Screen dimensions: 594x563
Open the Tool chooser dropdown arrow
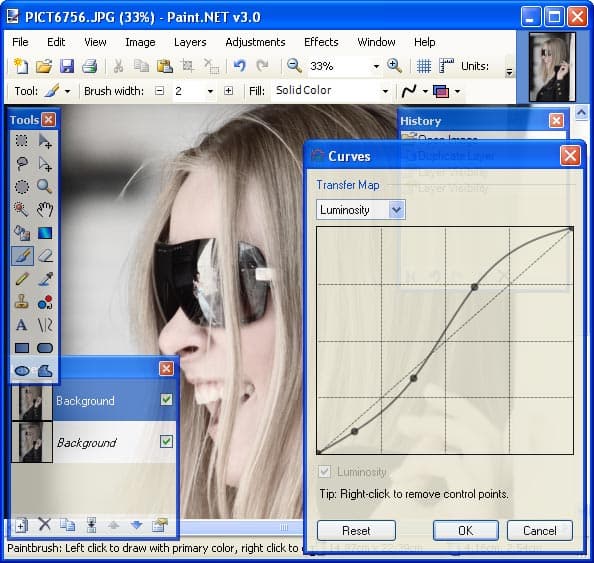67,91
